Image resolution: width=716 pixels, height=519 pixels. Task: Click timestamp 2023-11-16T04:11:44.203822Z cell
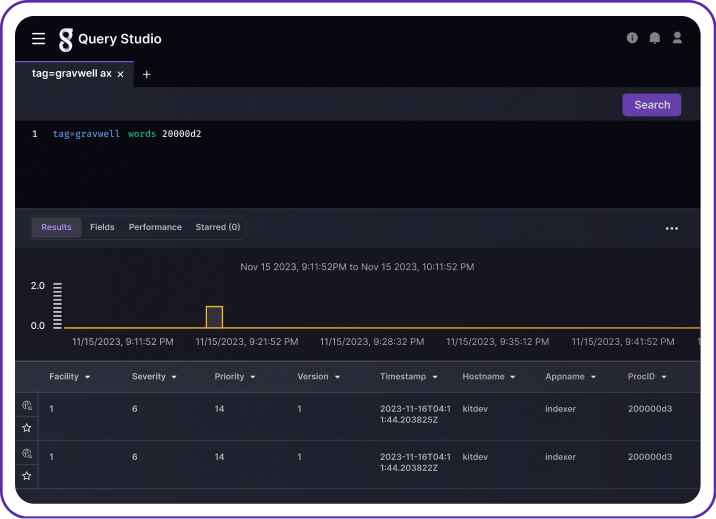[415, 462]
